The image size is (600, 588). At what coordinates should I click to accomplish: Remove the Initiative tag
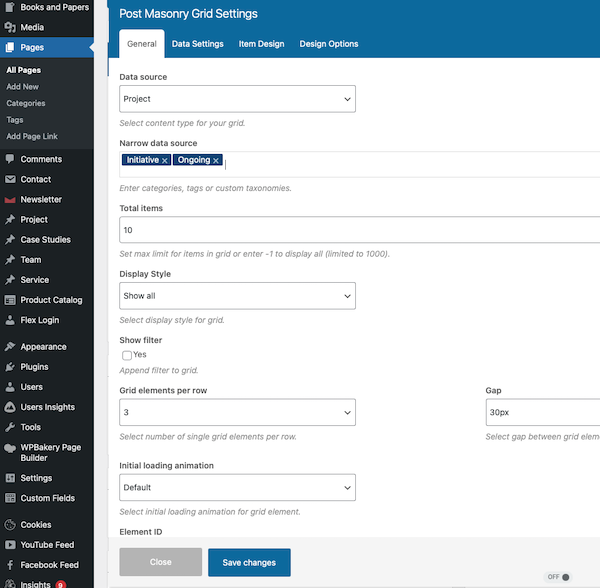coord(165,160)
